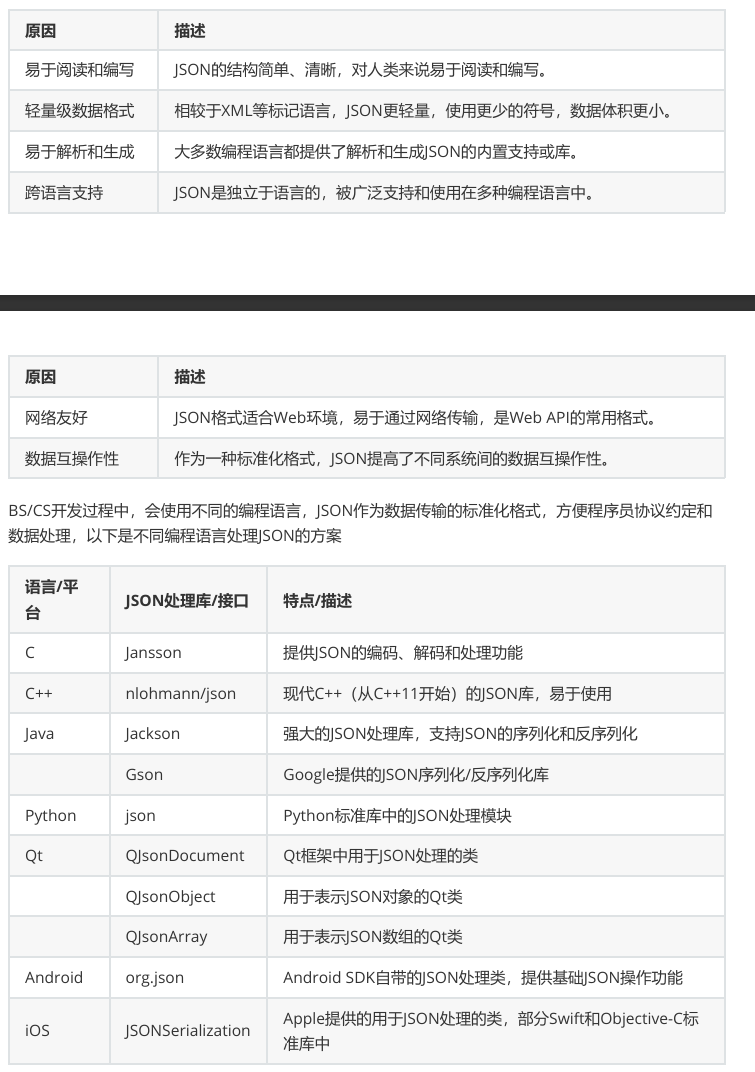Click the library cell 'JSONSerialization'

187,1030
